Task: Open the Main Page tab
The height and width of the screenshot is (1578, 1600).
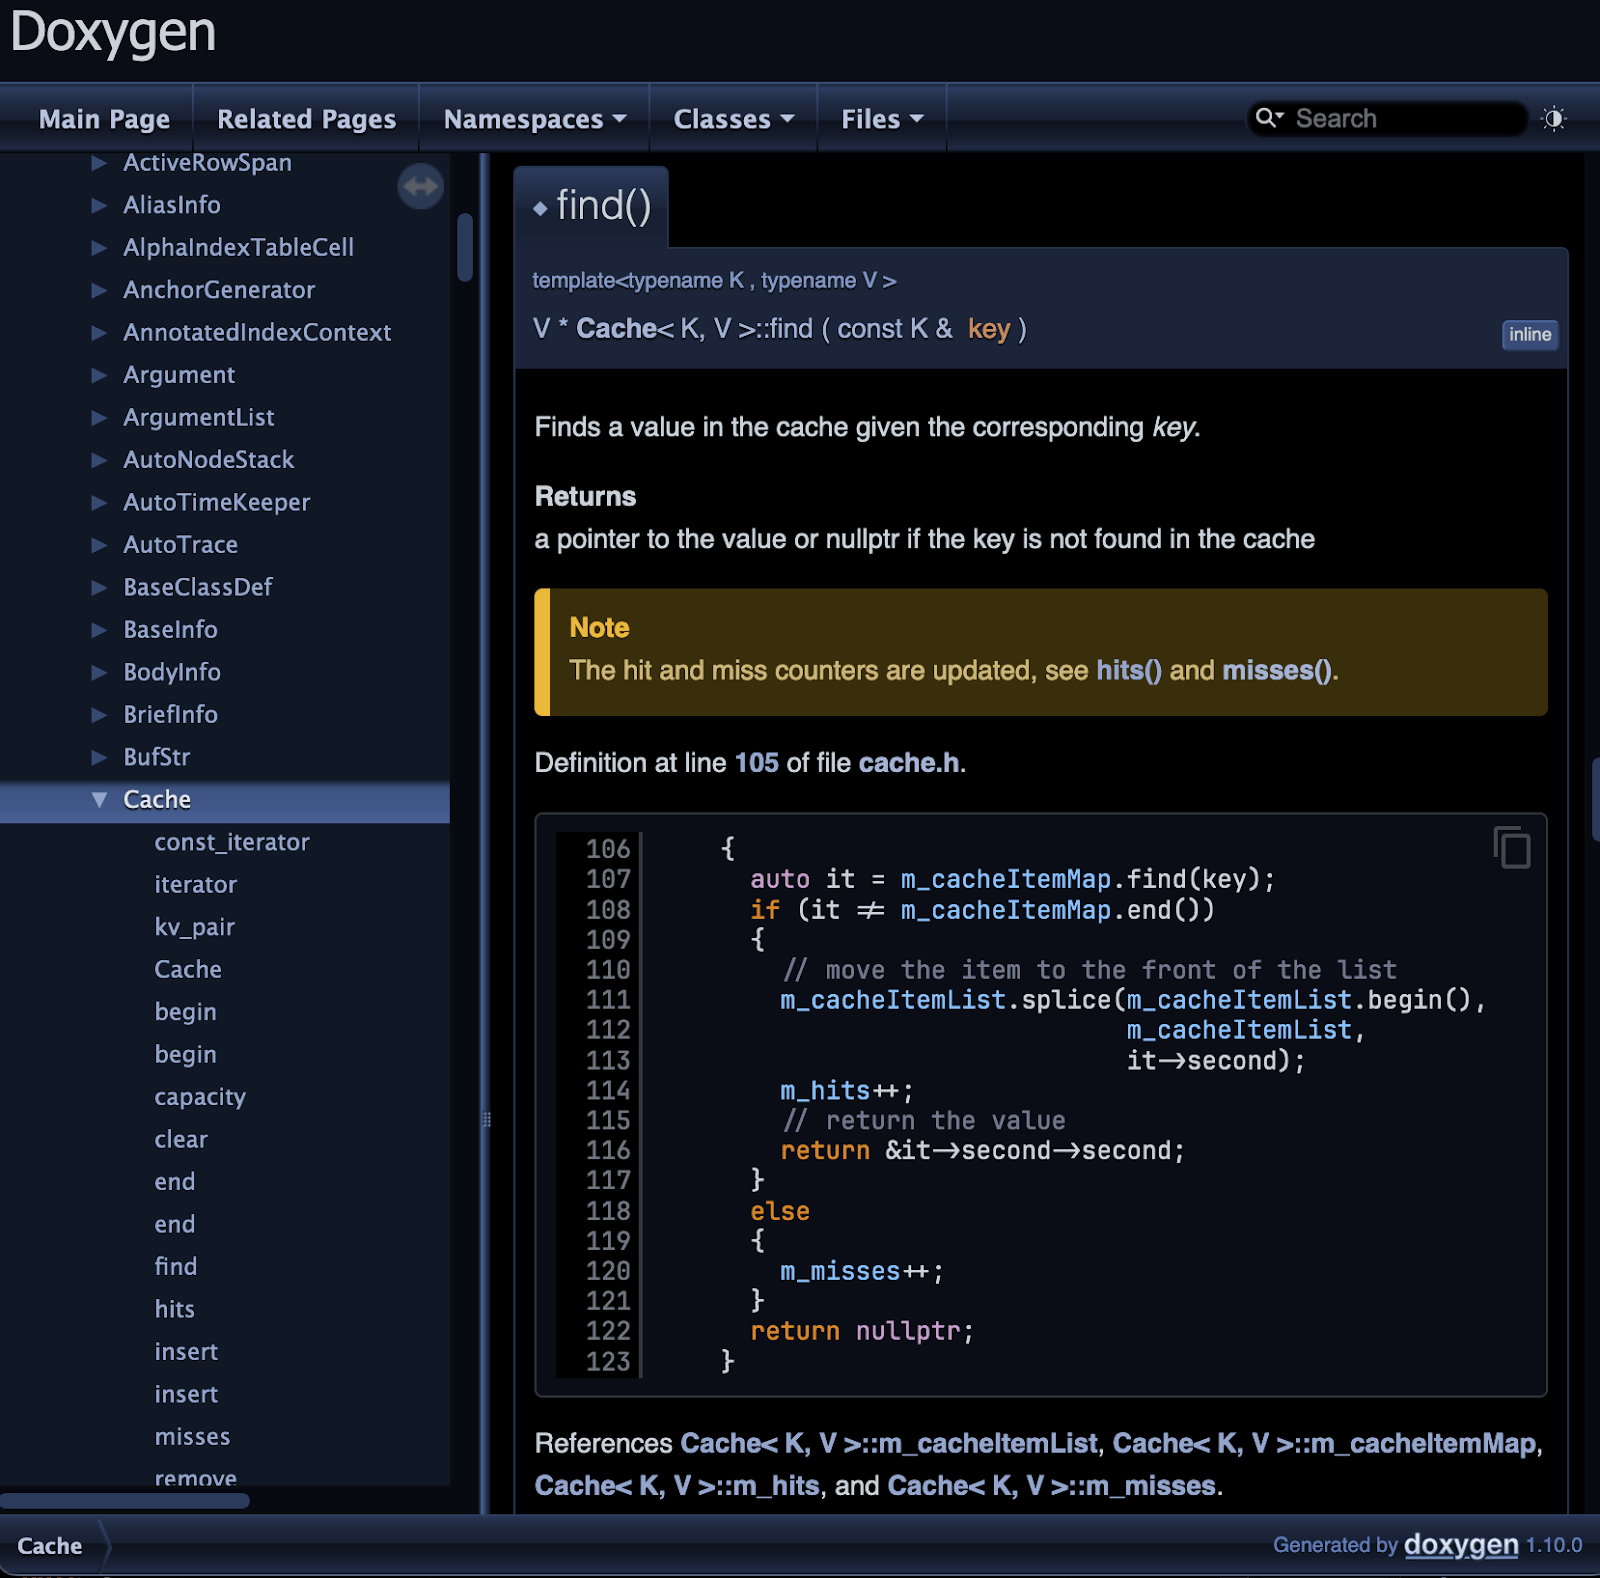Action: point(104,119)
